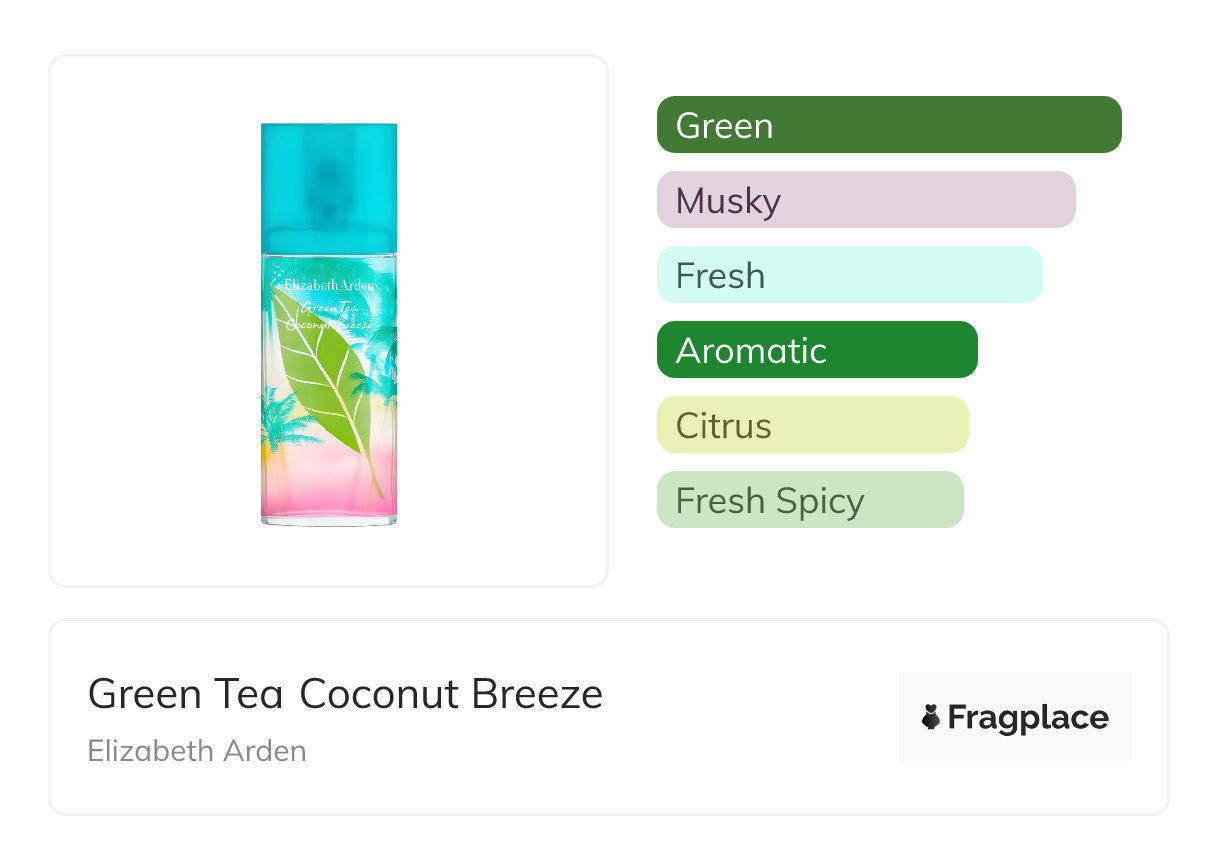Click the word 'Breeze' in product title
1218x864 pixels.
[x=537, y=694]
